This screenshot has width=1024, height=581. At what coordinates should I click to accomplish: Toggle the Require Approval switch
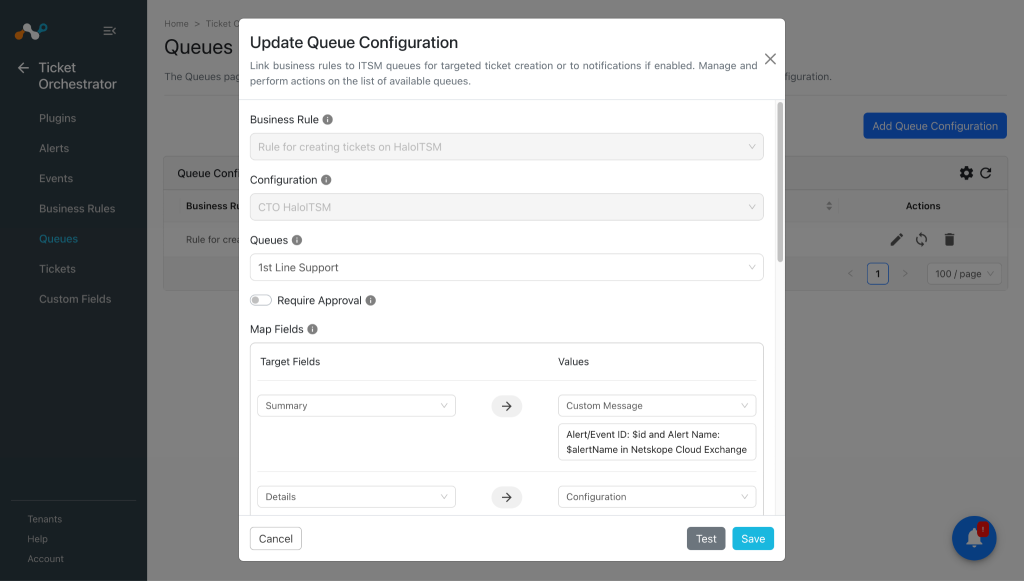click(x=261, y=300)
